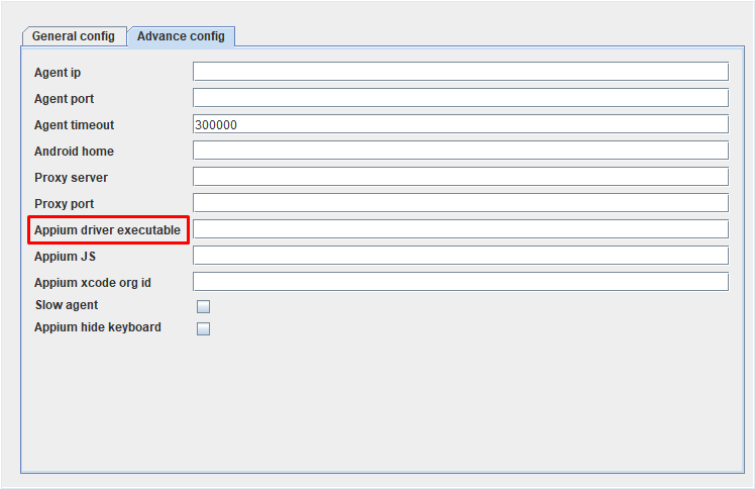This screenshot has width=755, height=489.
Task: Enable the Slow agent checkbox
Action: 203,307
